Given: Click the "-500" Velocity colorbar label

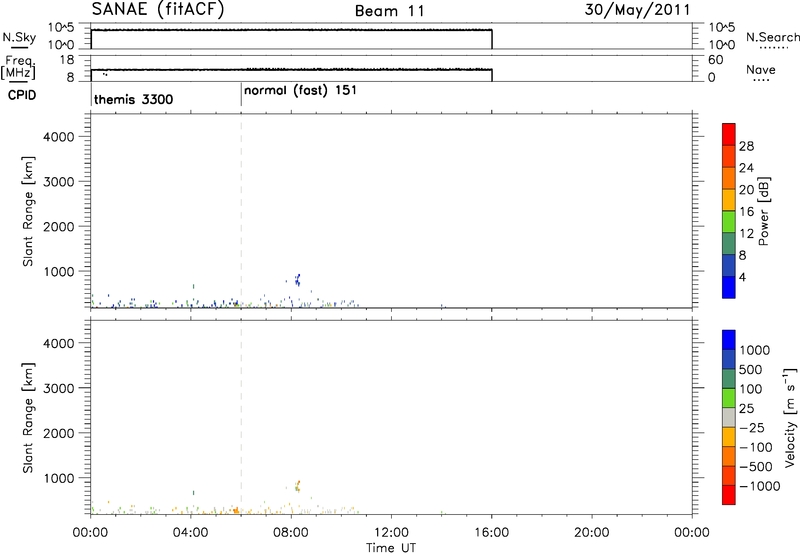Looking at the screenshot, I should coord(756,466).
